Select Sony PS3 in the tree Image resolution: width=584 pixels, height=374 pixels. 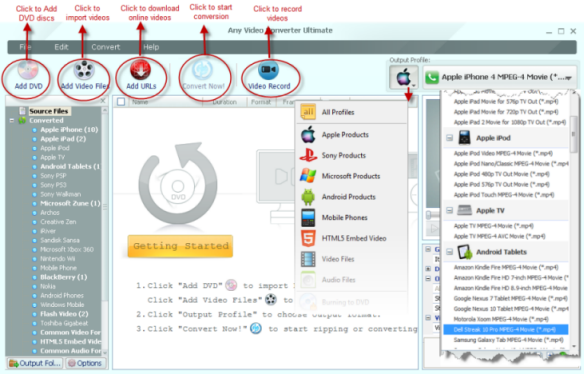click(x=53, y=185)
